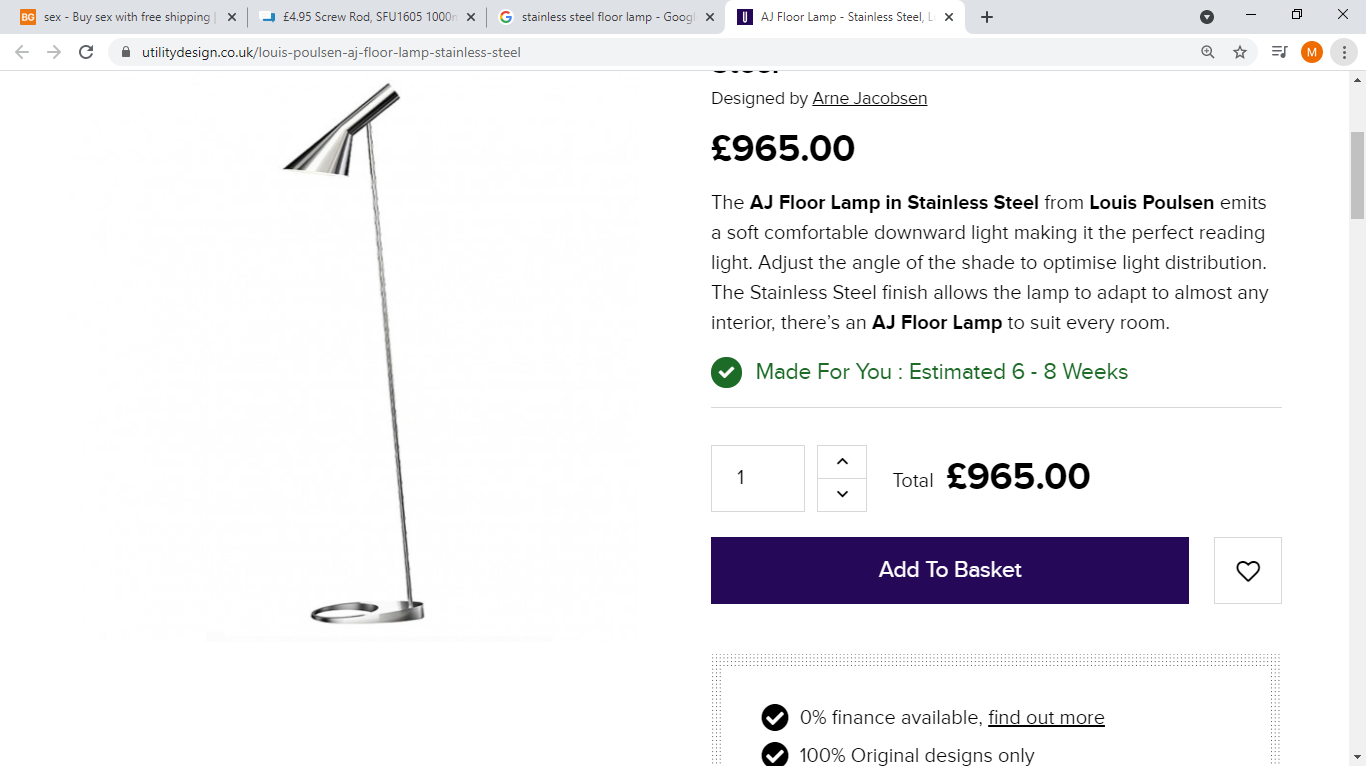This screenshot has height=766, width=1366.
Task: Increase quantity with up arrow
Action: click(x=842, y=461)
